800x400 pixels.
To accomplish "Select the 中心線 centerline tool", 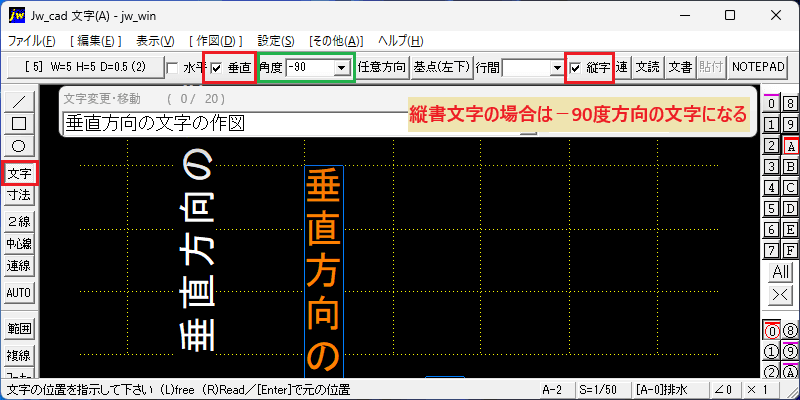I will 19,244.
